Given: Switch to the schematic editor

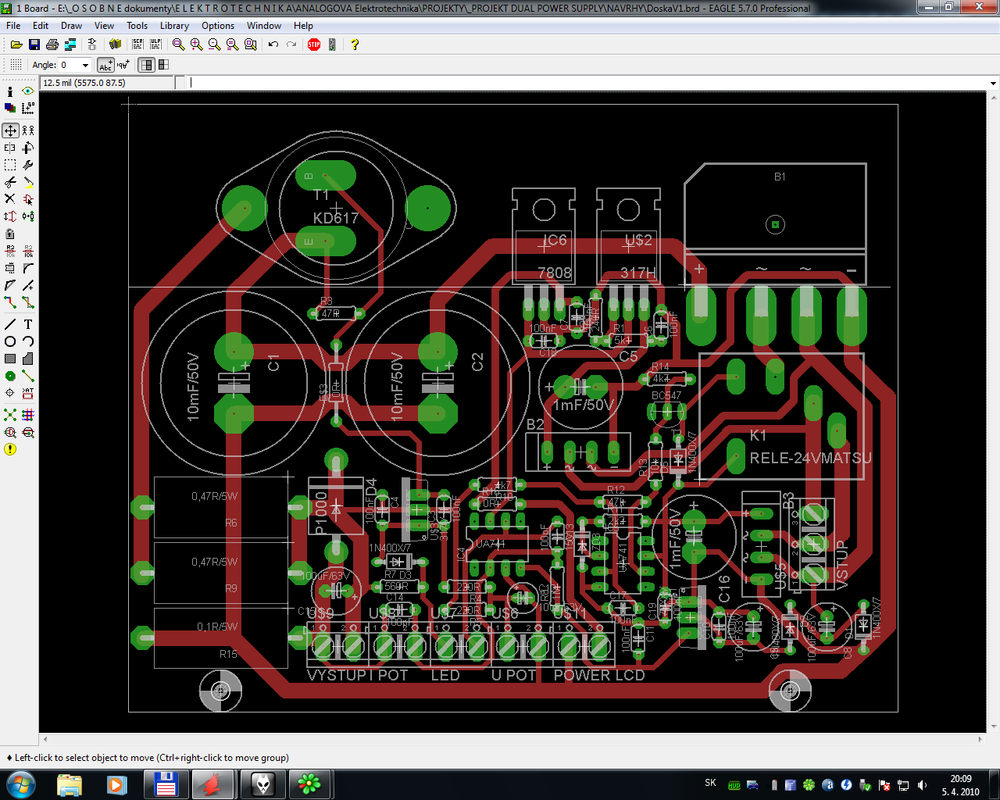Looking at the screenshot, I should (x=92, y=44).
